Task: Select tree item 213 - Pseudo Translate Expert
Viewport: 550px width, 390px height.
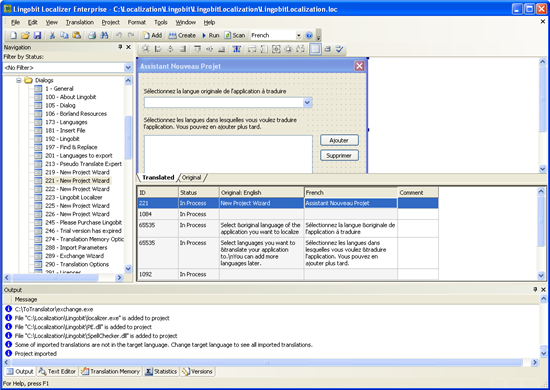Action: pos(83,164)
